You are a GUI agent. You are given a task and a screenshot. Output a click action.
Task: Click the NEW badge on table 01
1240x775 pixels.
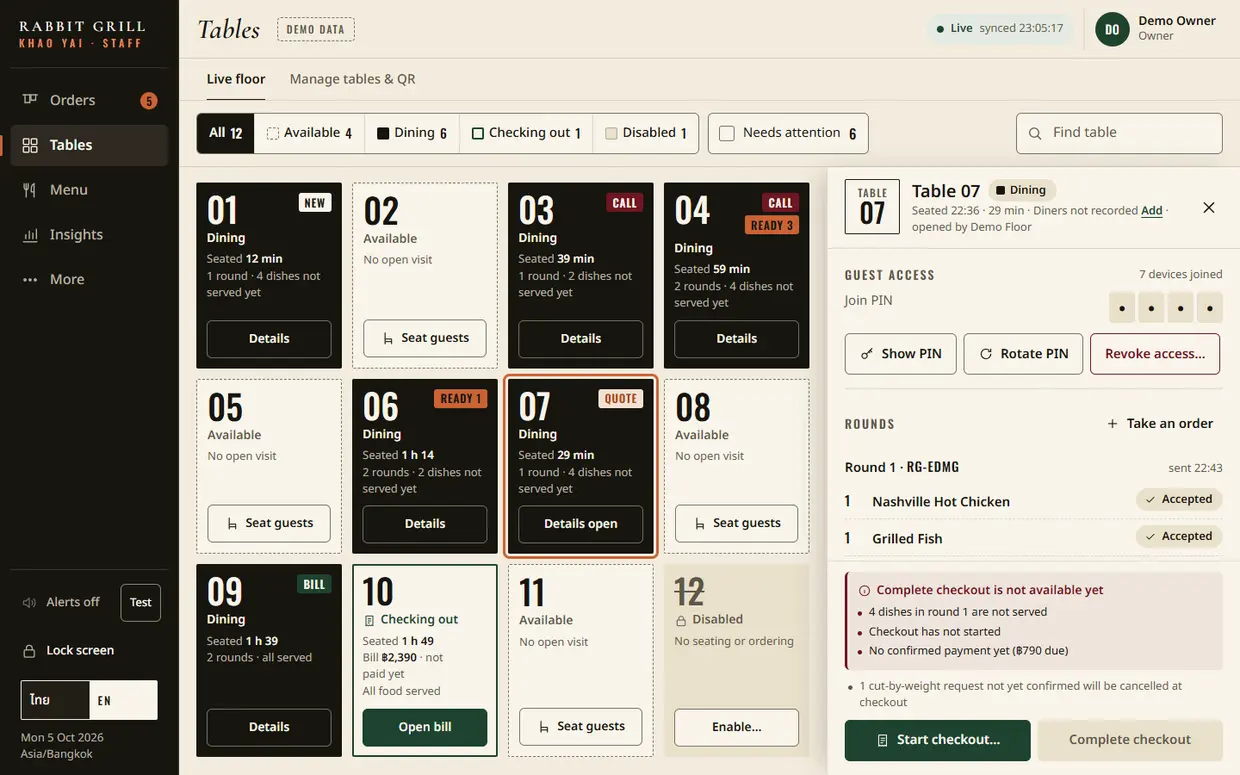(x=315, y=203)
